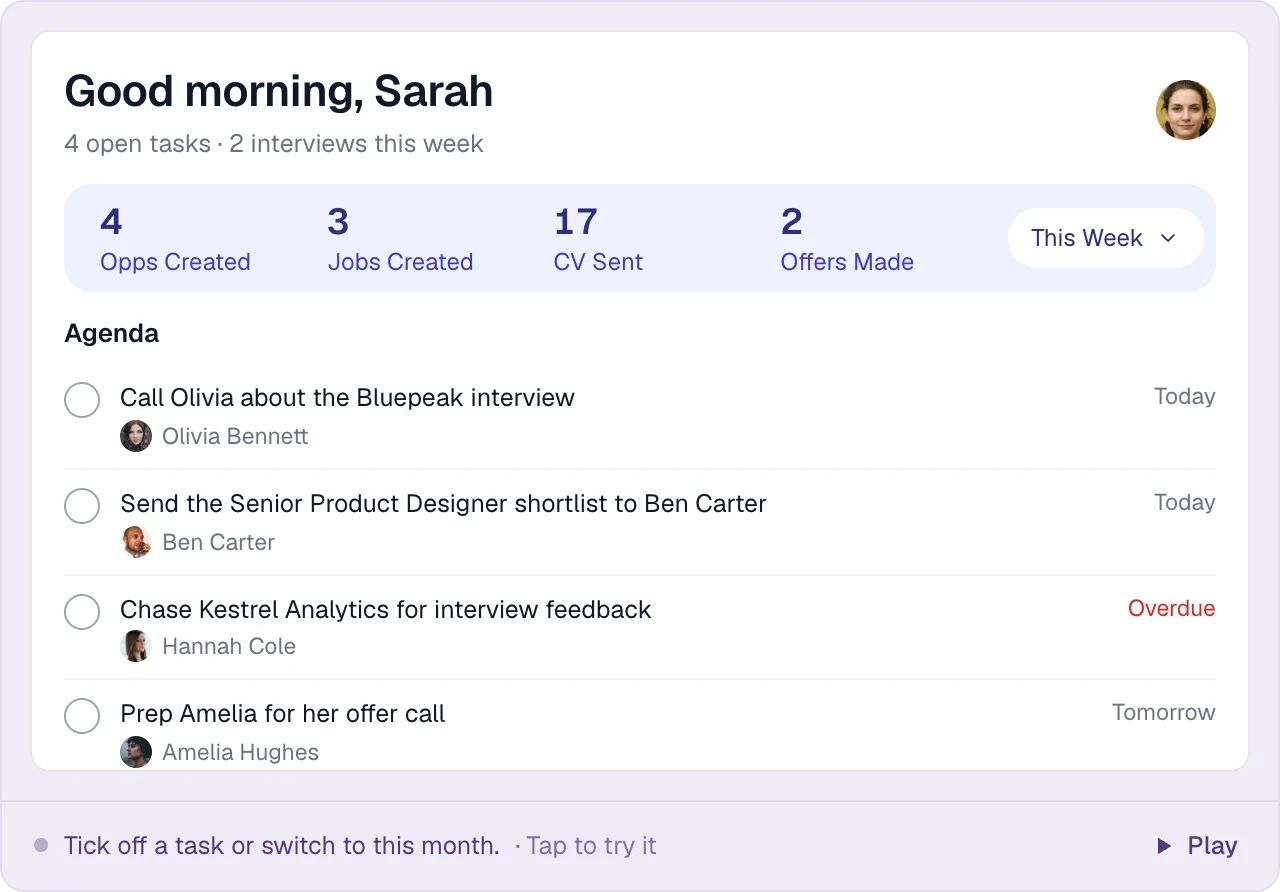Click the Tomorrow due label
Screen dimensions: 1280x892
tap(1164, 712)
